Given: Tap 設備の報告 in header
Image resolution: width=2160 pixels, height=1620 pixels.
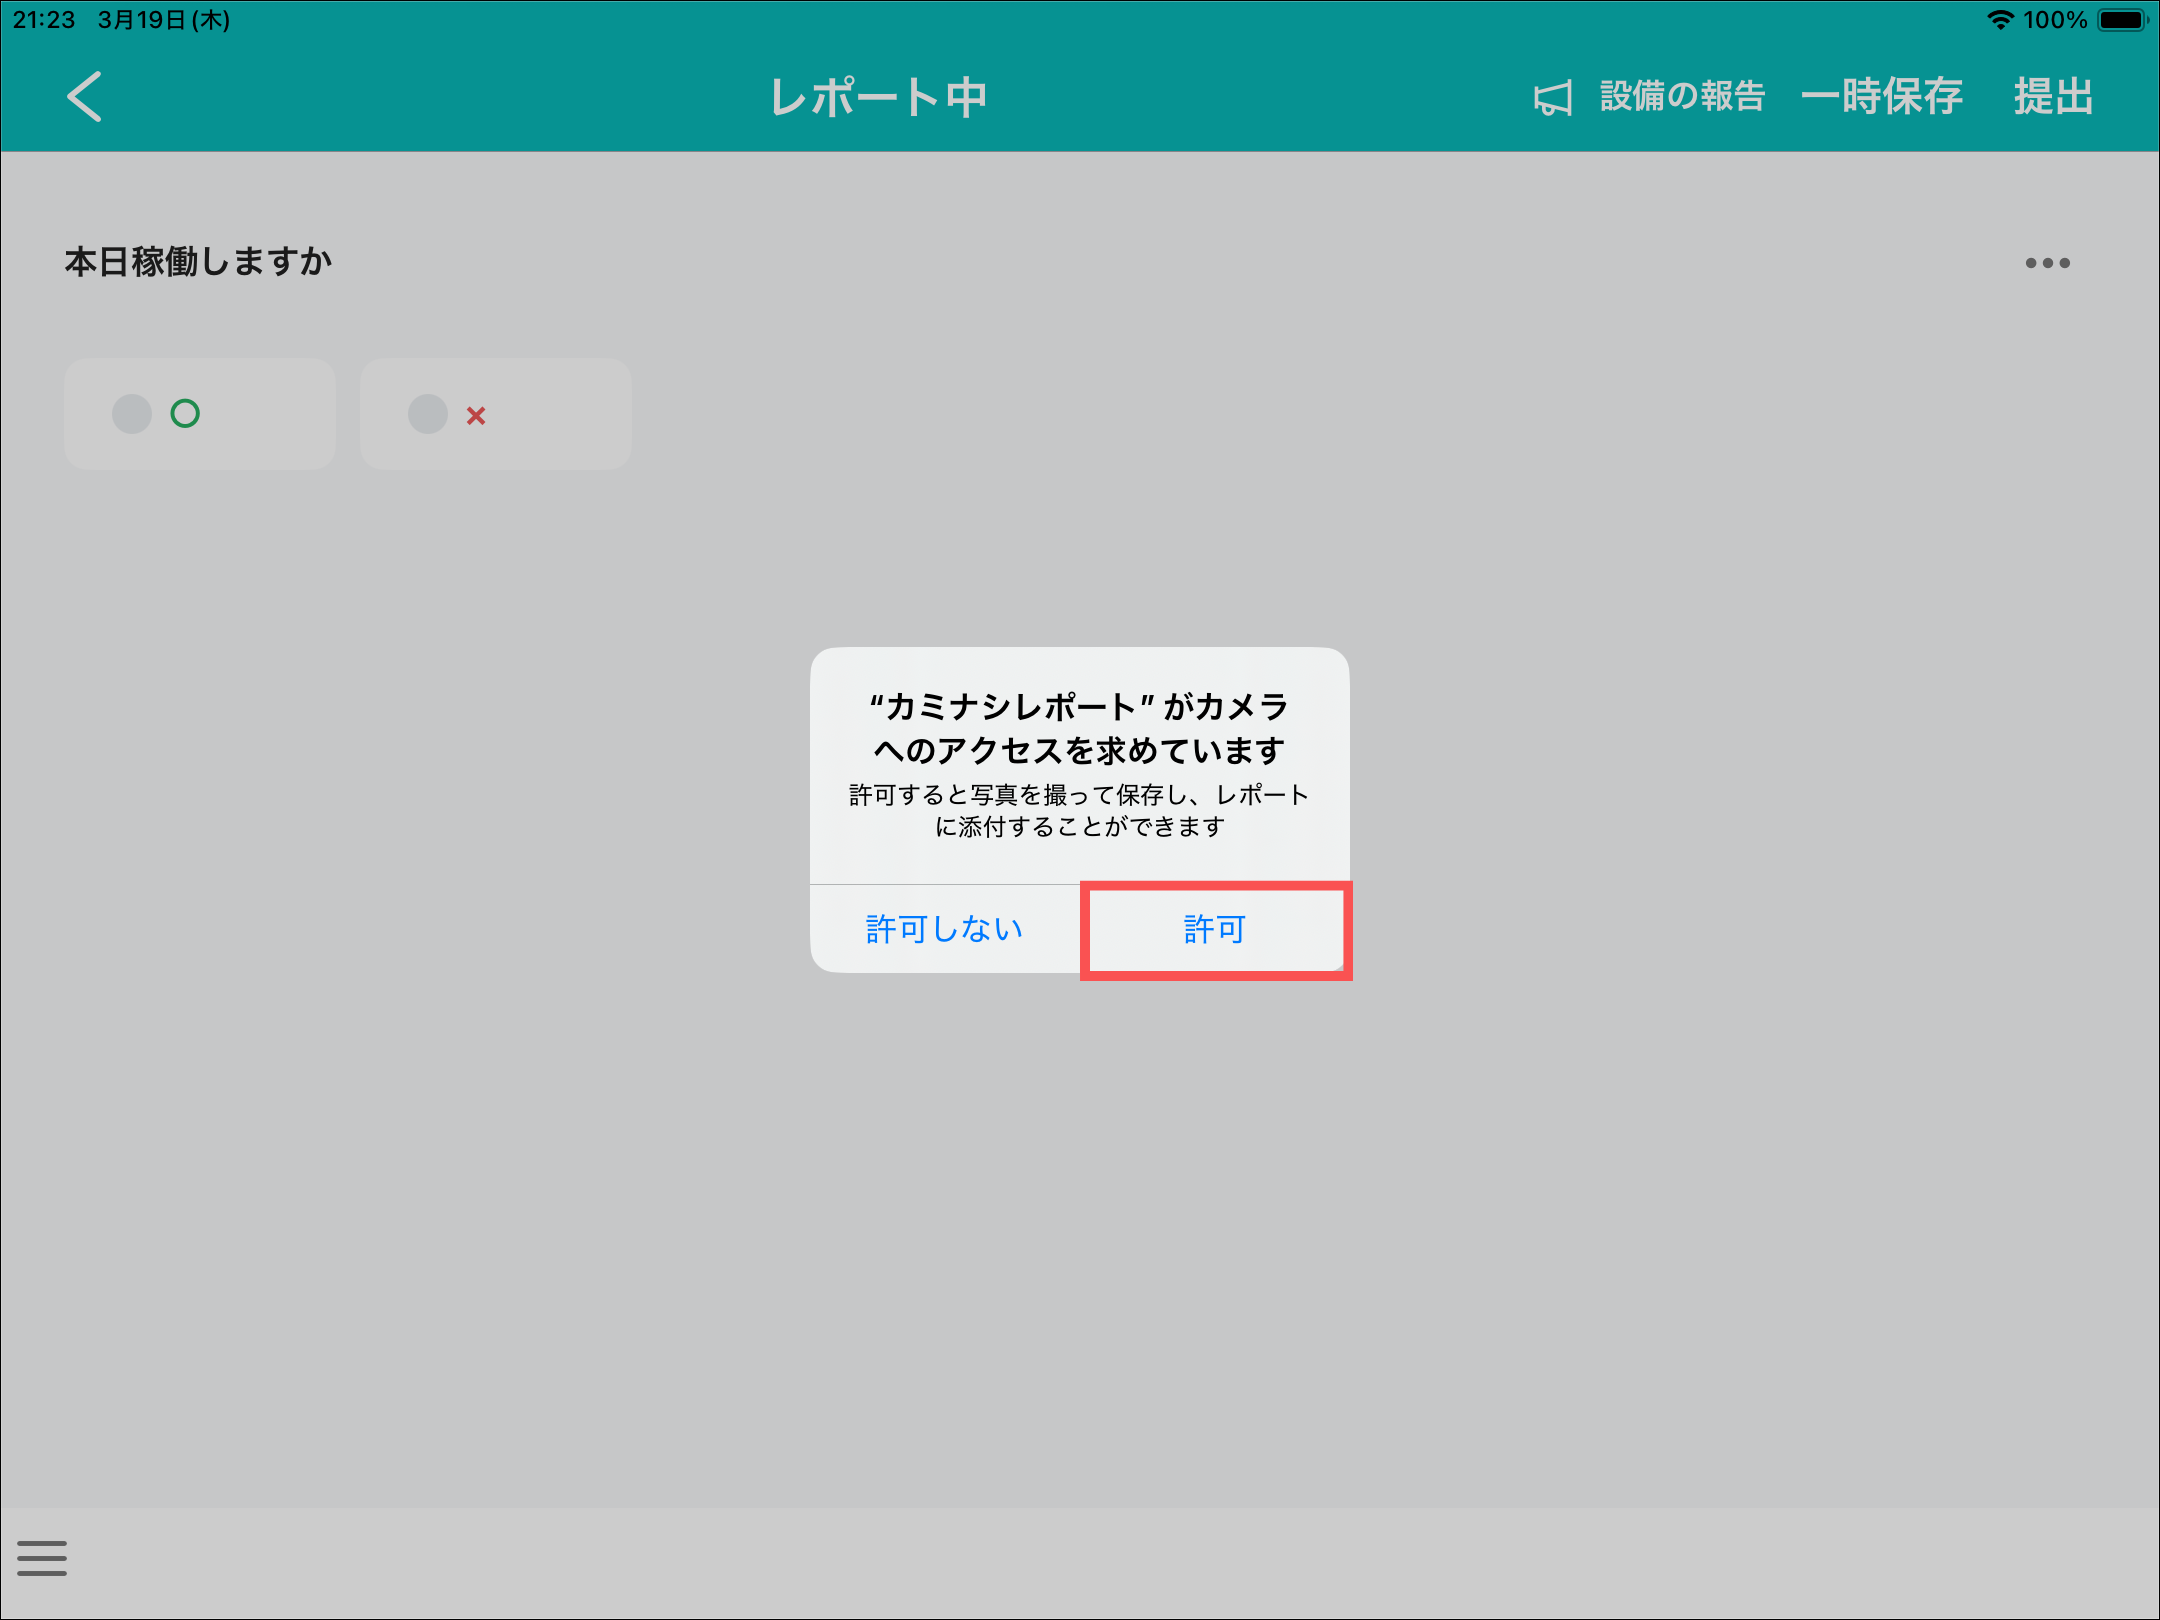Looking at the screenshot, I should pyautogui.click(x=1682, y=97).
